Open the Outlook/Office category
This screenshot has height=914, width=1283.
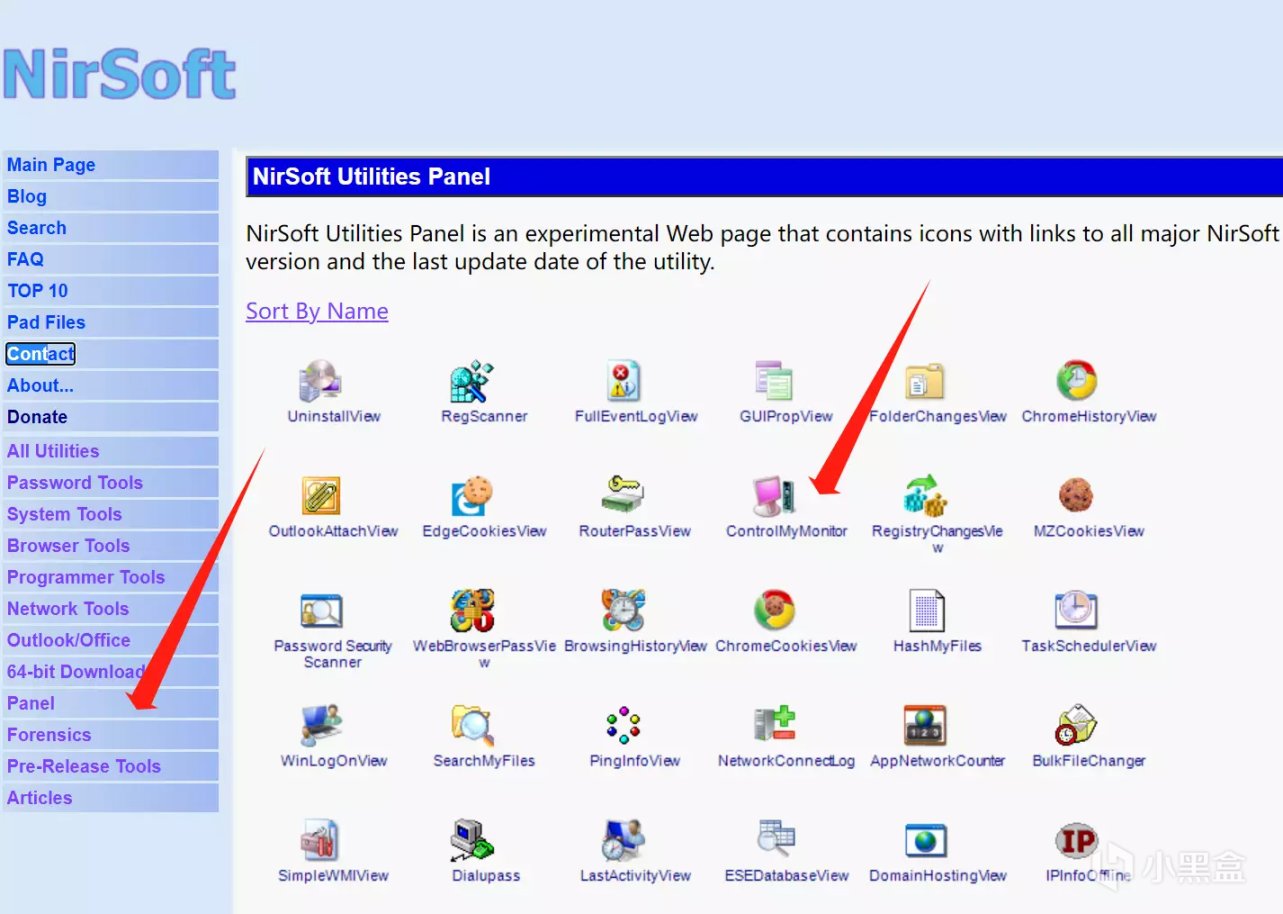point(110,640)
